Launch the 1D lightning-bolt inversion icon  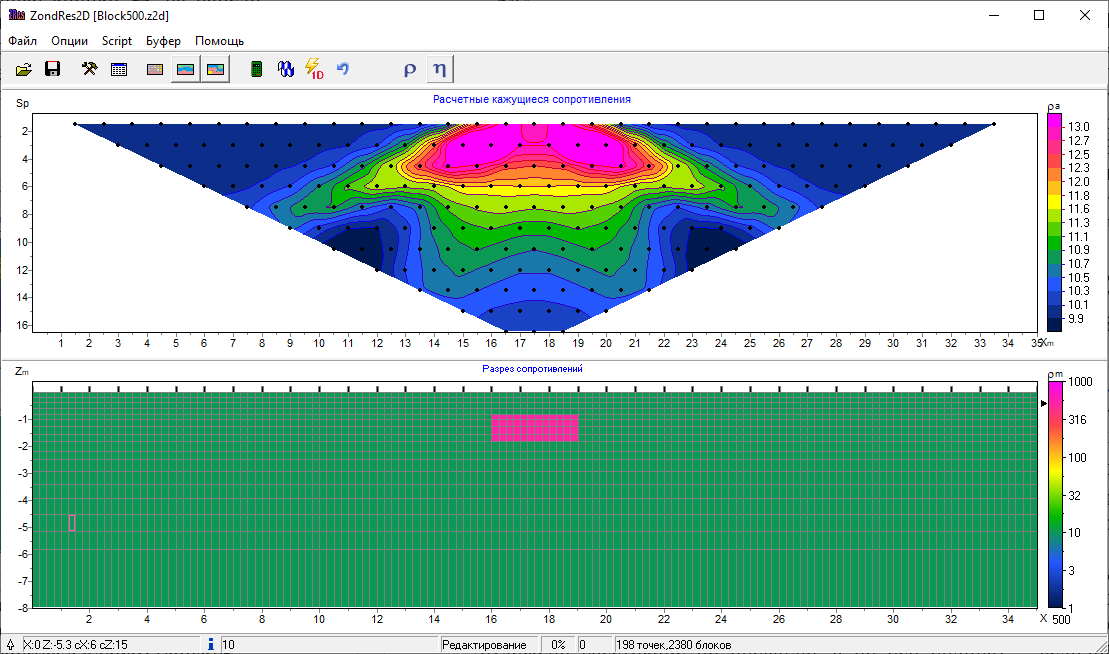[x=314, y=69]
